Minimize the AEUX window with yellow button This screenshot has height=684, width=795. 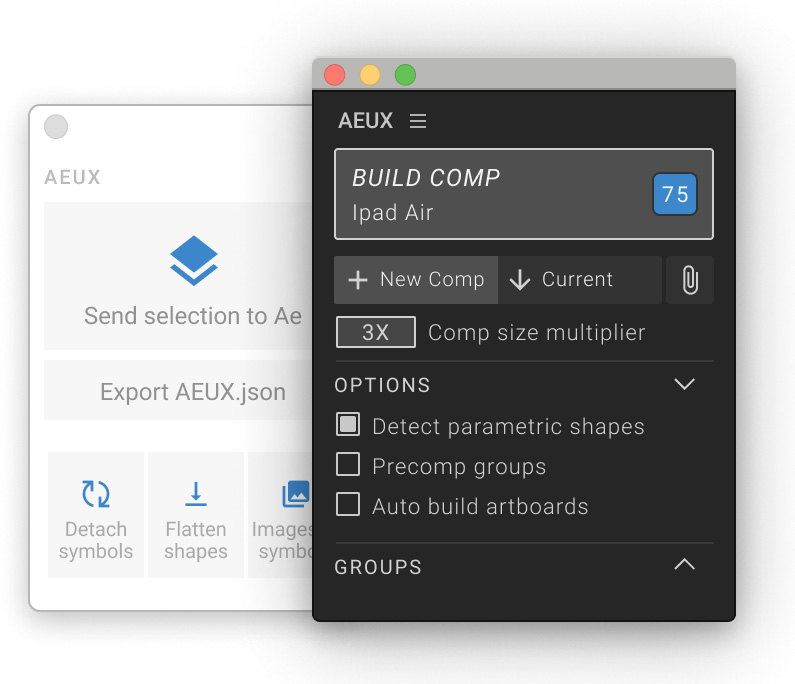click(x=370, y=75)
